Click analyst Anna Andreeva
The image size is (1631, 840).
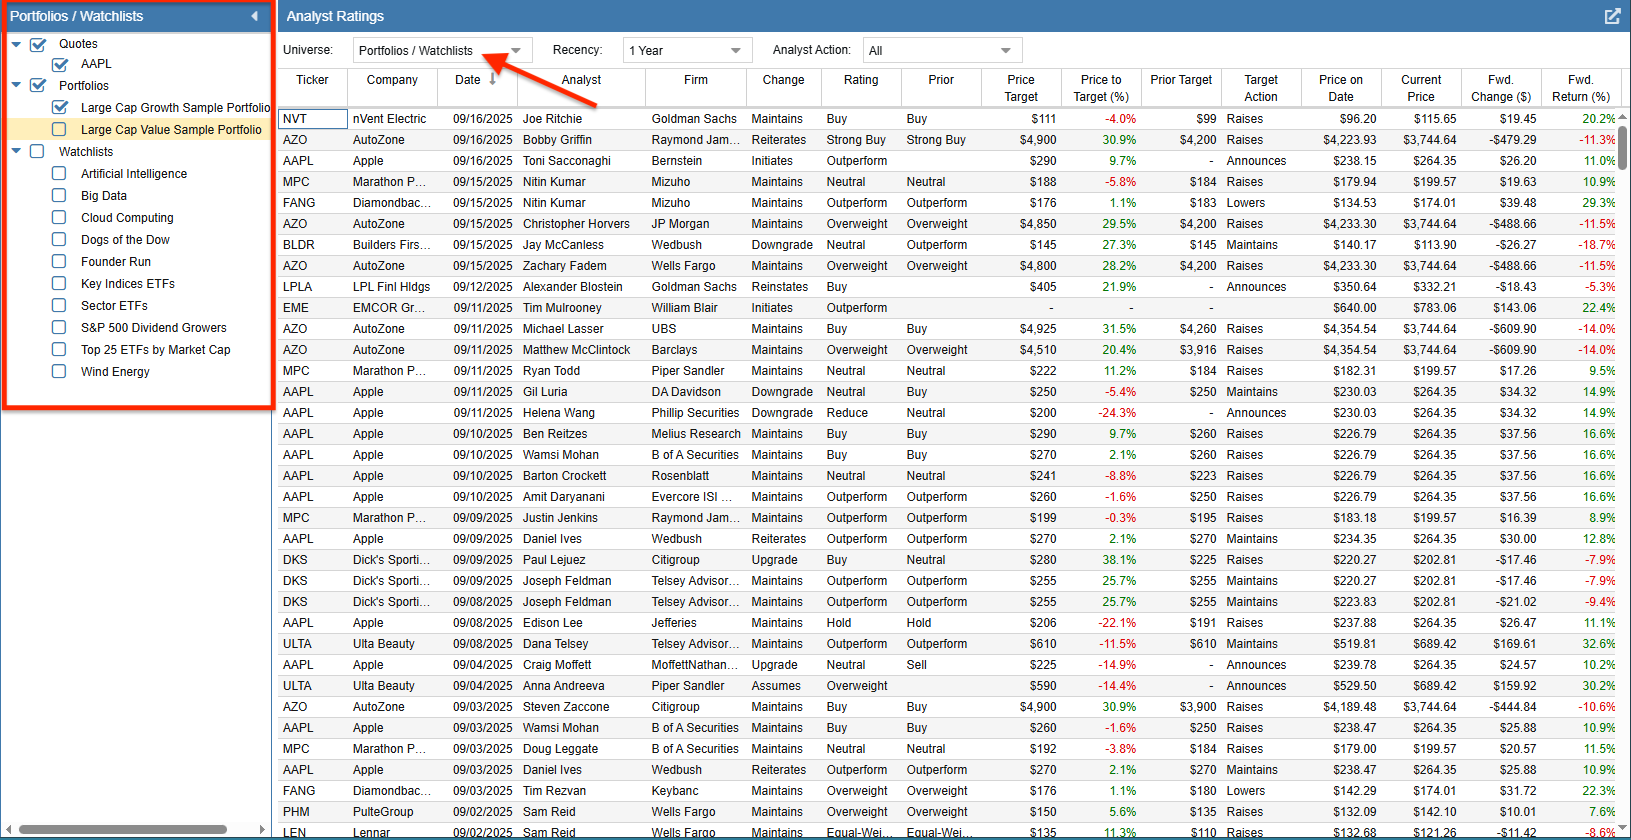tap(564, 686)
